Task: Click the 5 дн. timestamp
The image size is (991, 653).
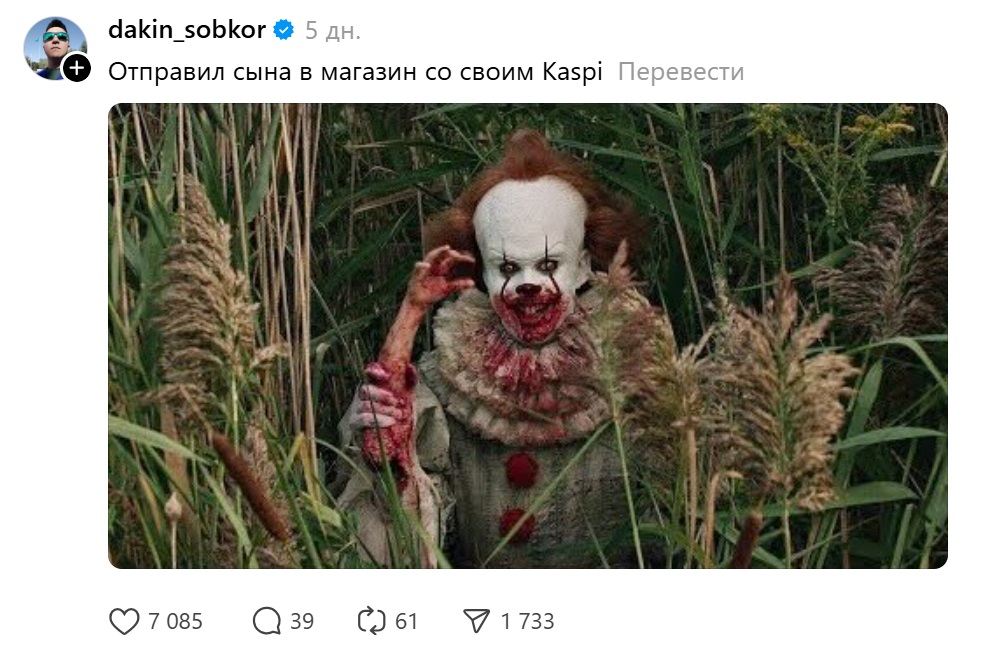Action: point(332,30)
